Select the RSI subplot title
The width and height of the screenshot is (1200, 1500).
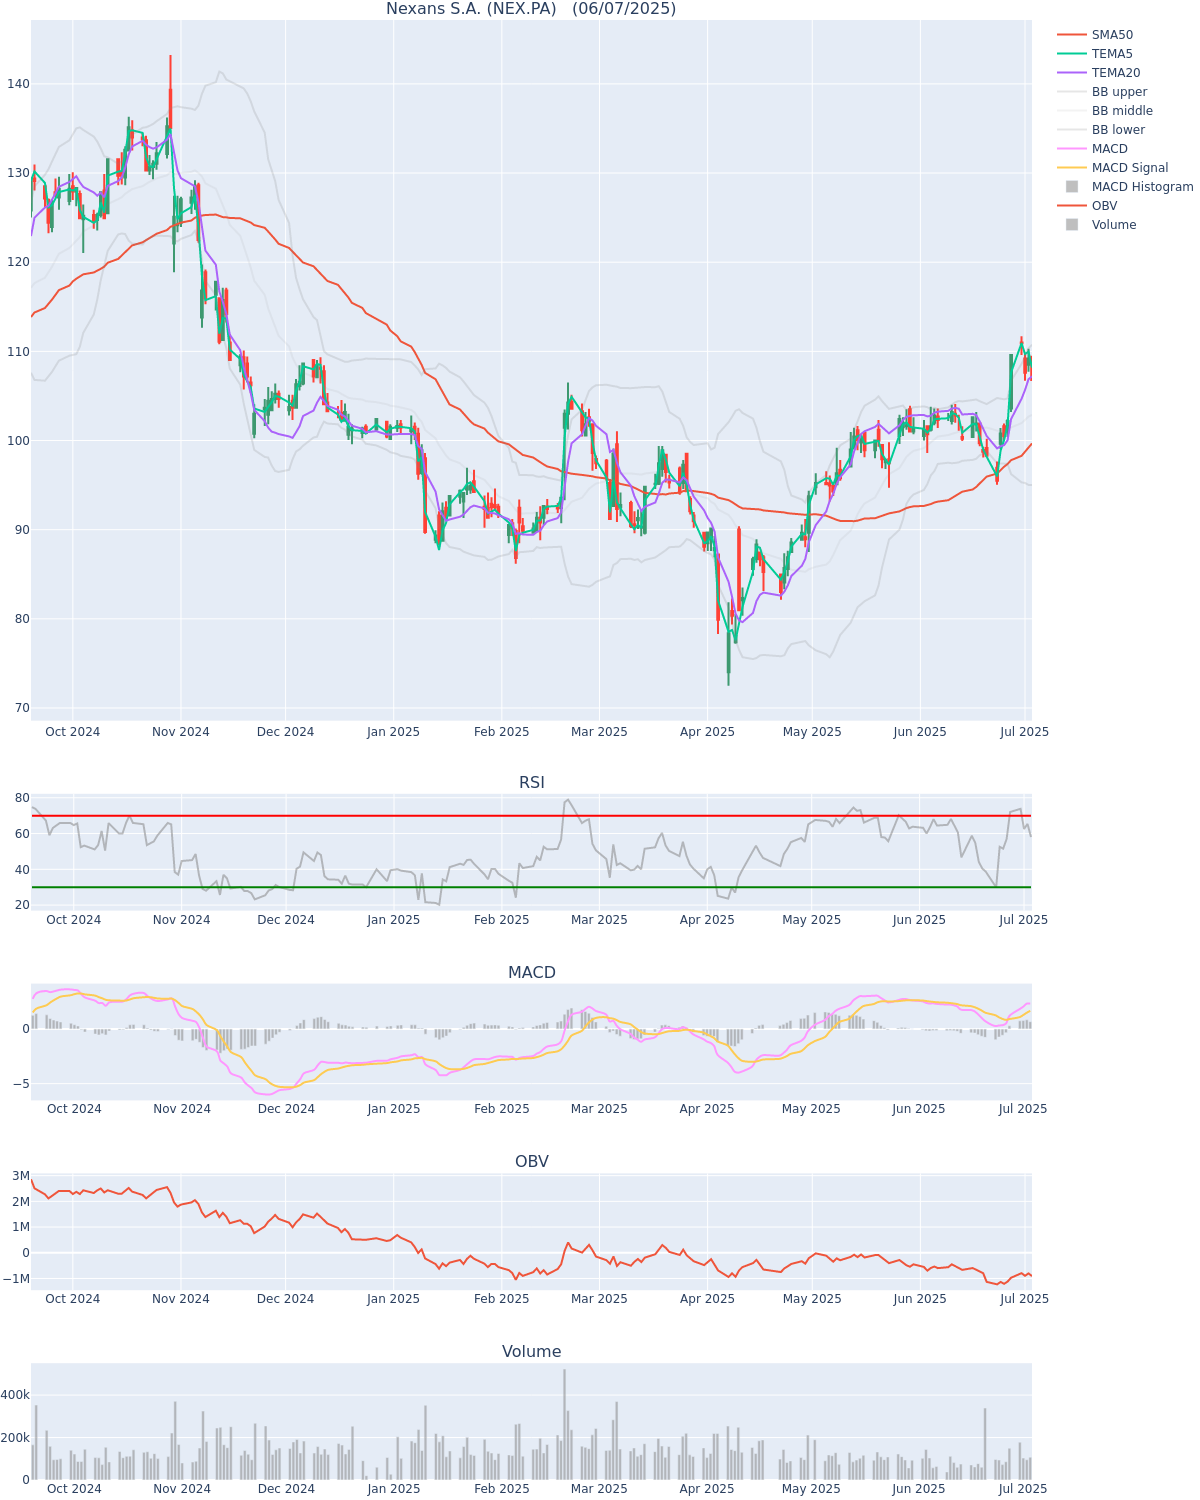531,783
